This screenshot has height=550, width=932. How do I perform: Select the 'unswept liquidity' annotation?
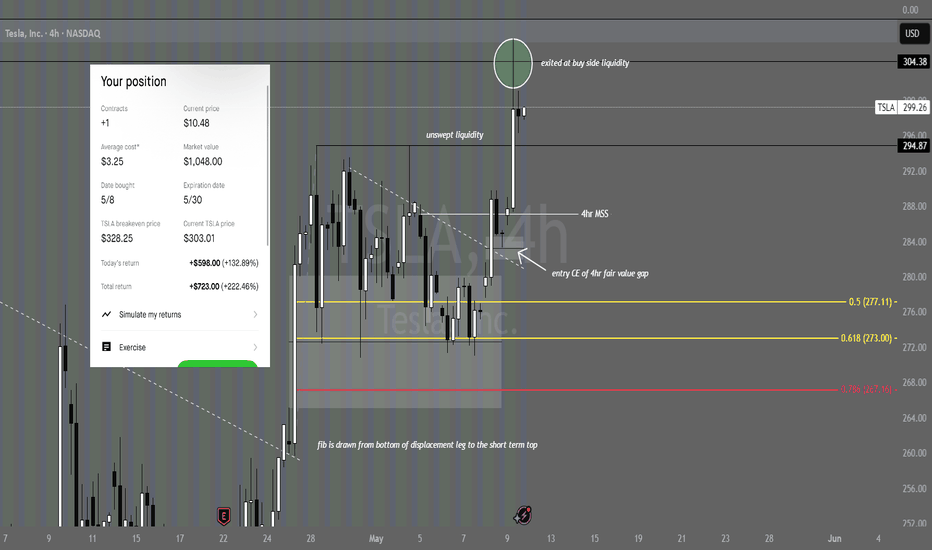[x=455, y=135]
